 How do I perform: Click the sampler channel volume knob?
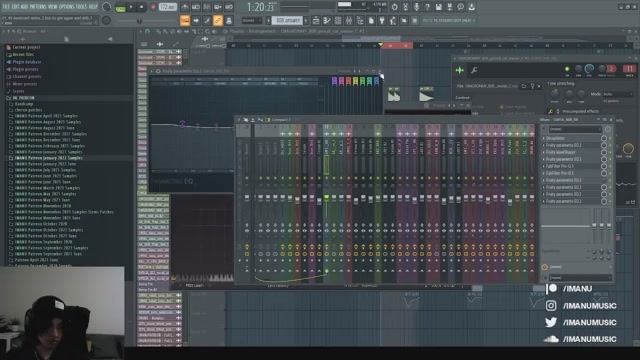[x=589, y=69]
